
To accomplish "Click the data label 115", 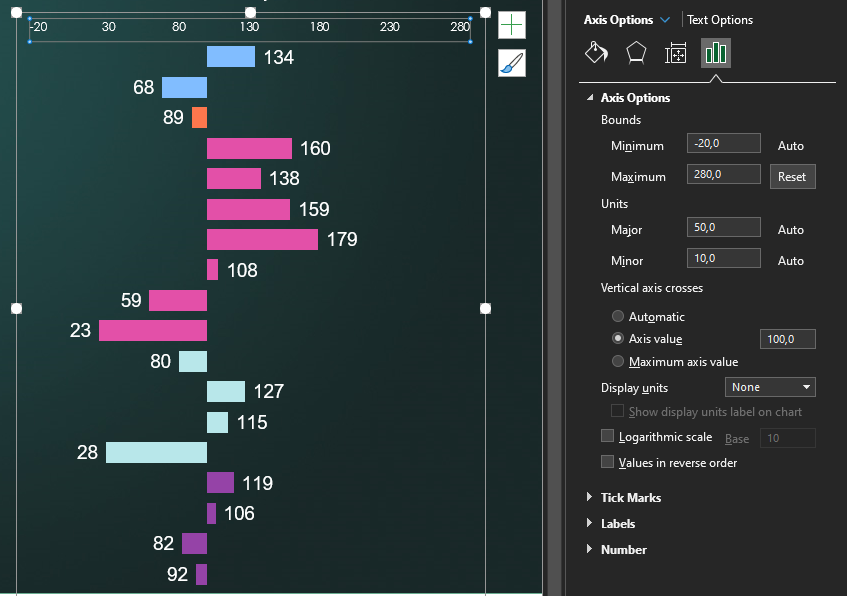I will (252, 422).
